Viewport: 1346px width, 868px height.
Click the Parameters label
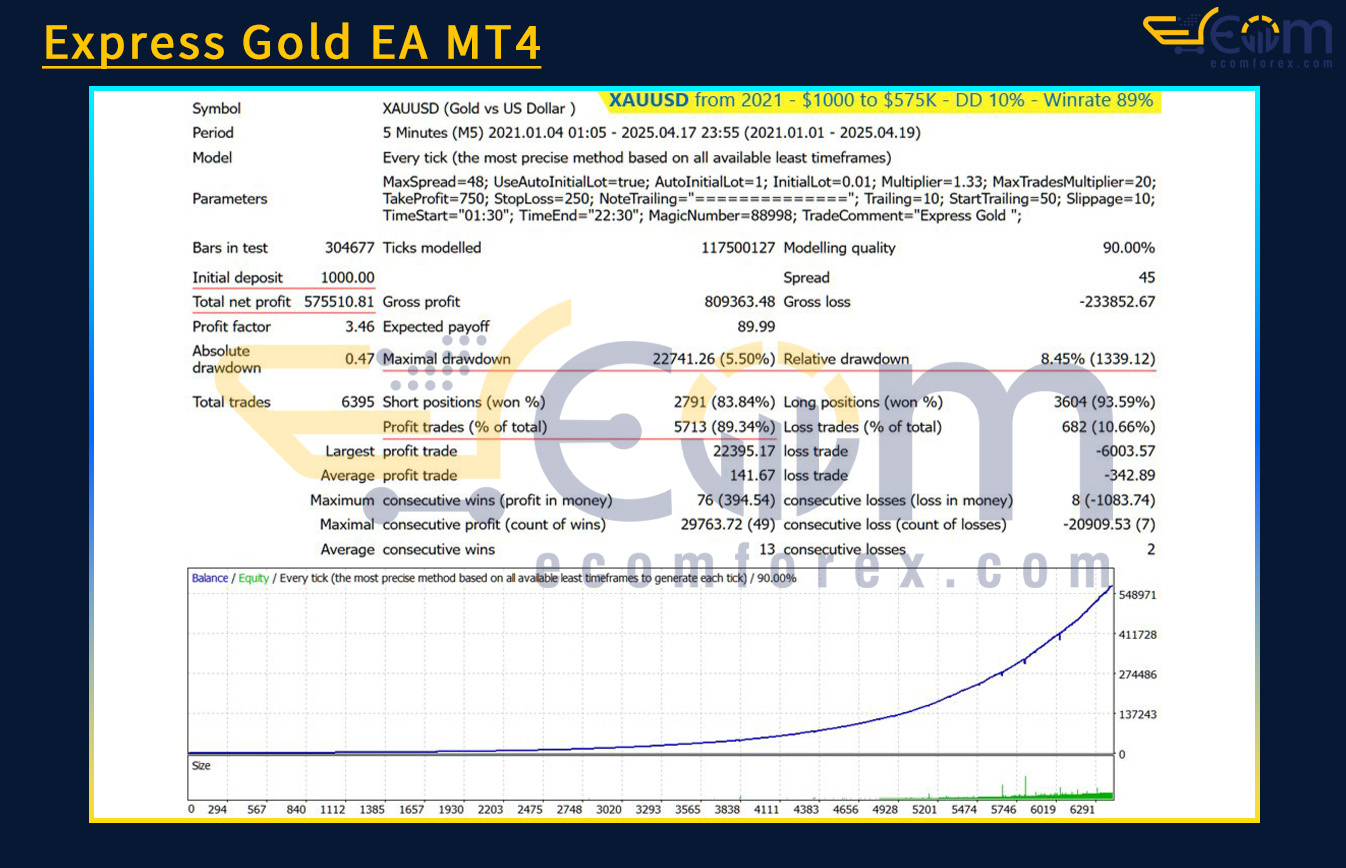[230, 199]
